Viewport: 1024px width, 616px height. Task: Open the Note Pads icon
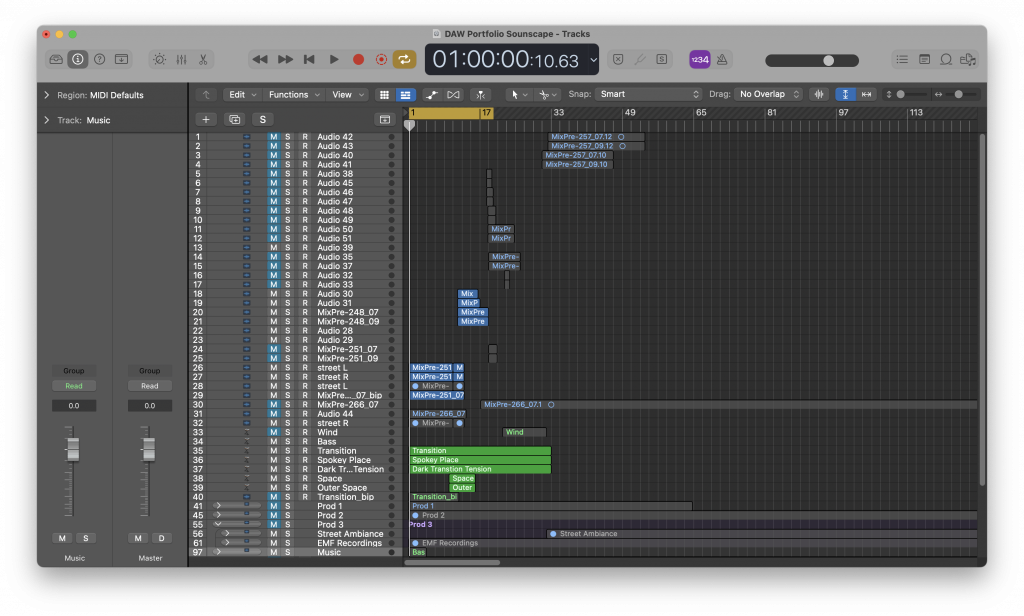pyautogui.click(x=924, y=59)
